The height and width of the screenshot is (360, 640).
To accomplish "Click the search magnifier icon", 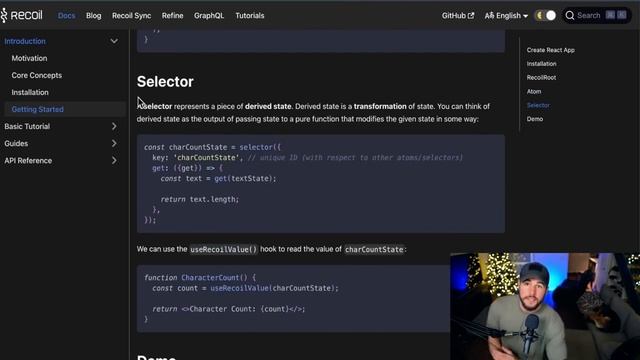I will [x=570, y=16].
